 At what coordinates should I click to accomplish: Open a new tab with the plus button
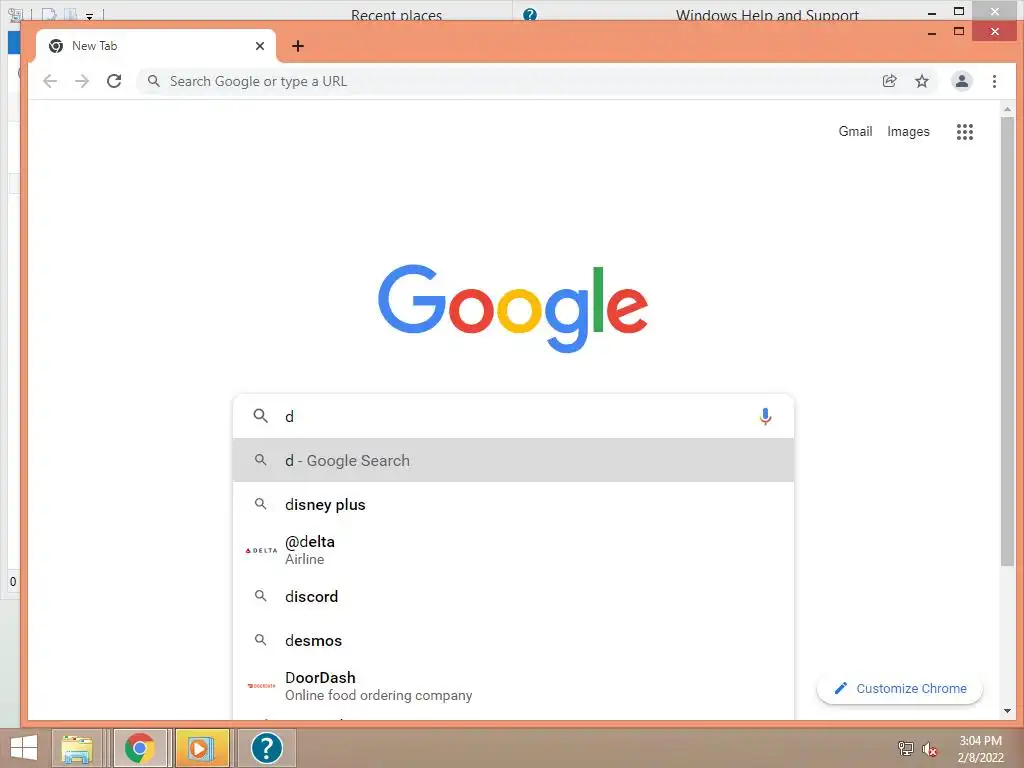point(298,46)
